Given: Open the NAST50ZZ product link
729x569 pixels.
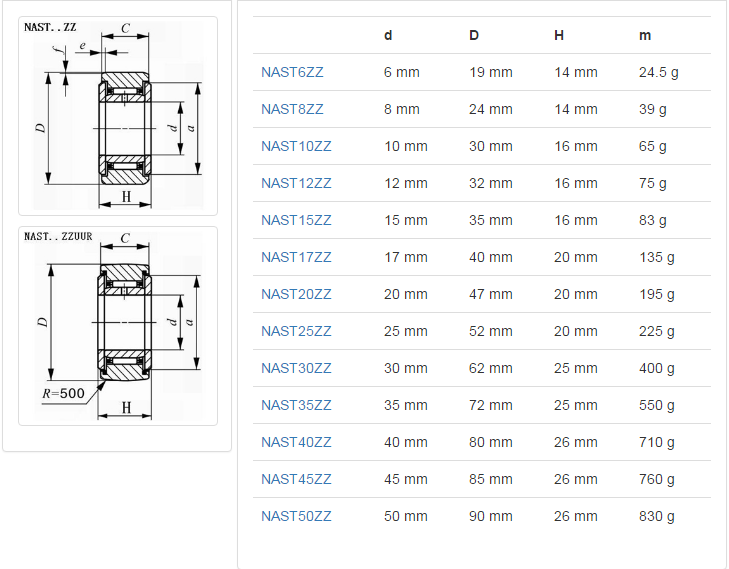Looking at the screenshot, I should [296, 516].
